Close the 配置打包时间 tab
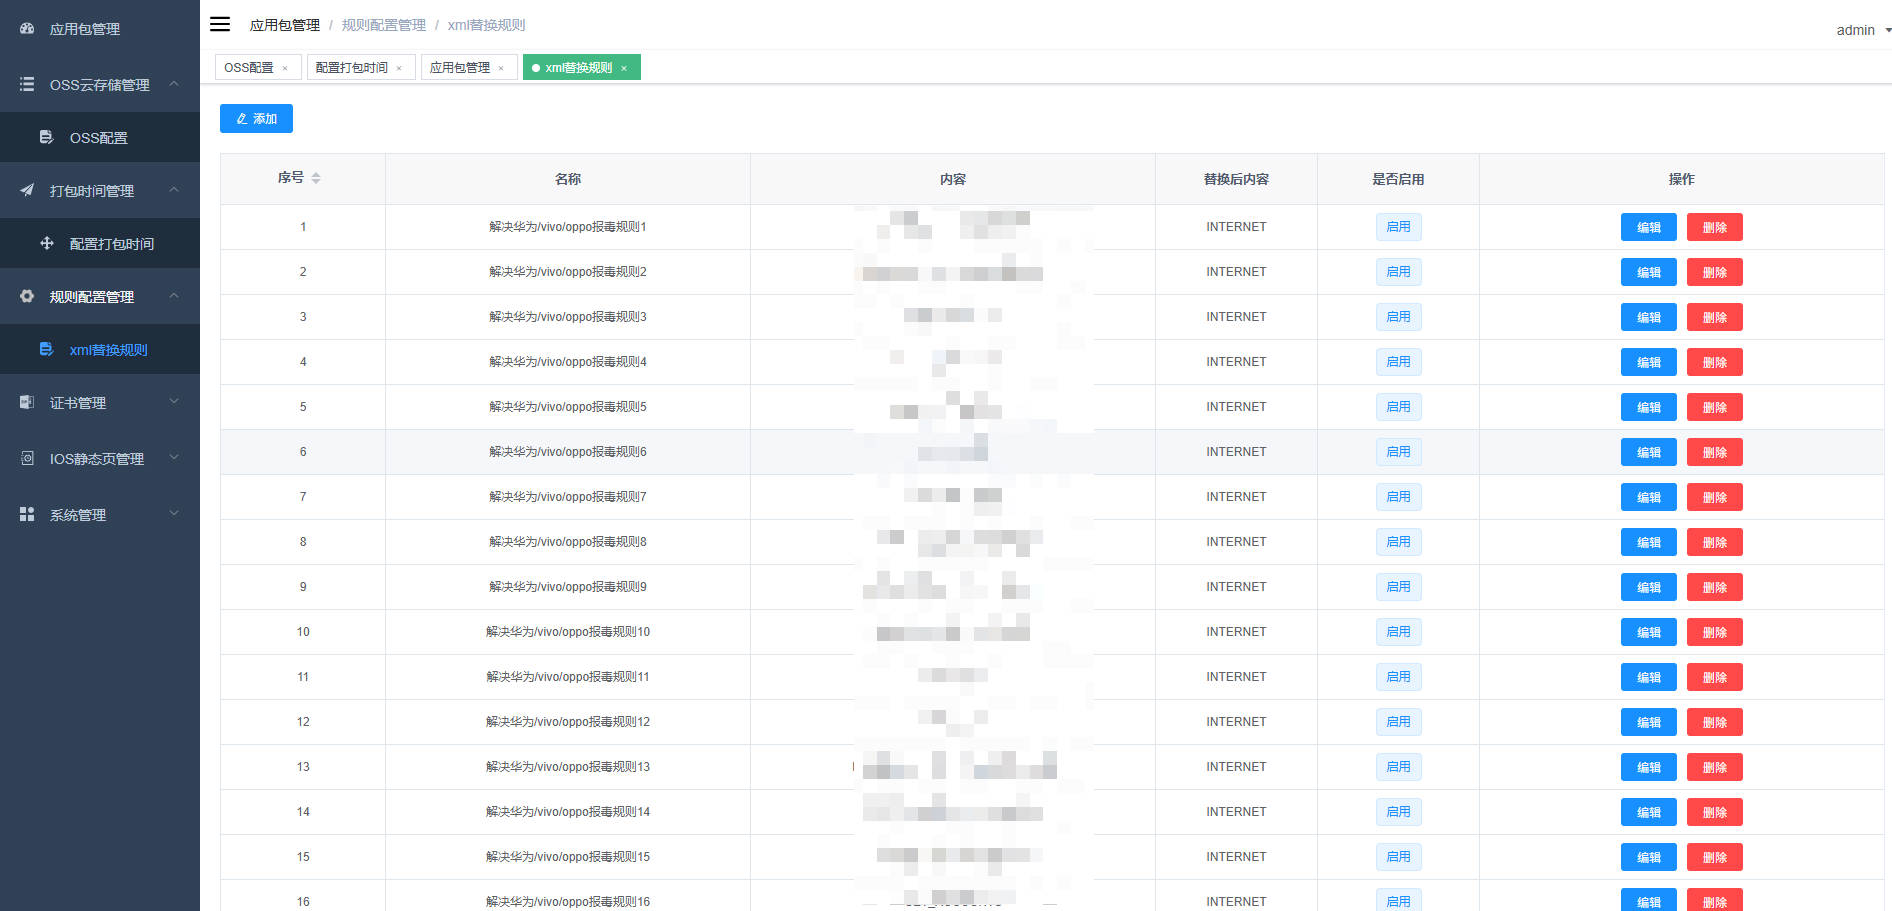The height and width of the screenshot is (911, 1892). point(399,68)
